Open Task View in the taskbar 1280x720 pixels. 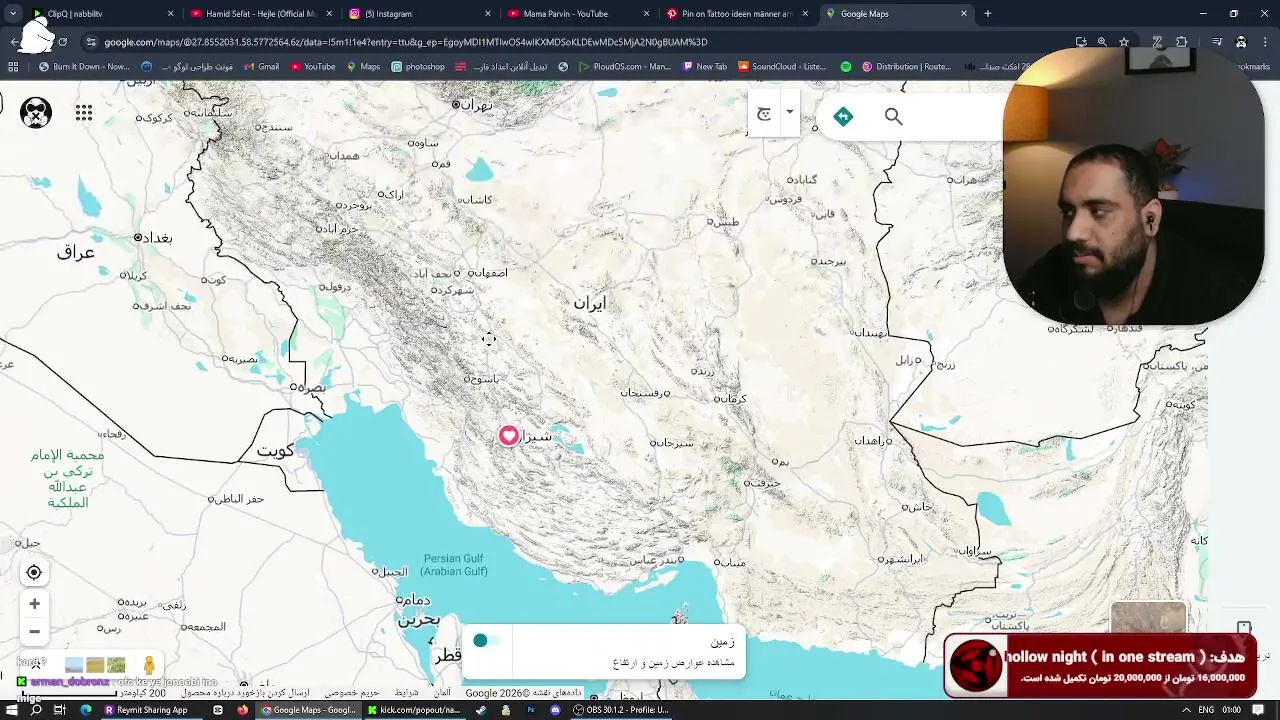tap(60, 710)
